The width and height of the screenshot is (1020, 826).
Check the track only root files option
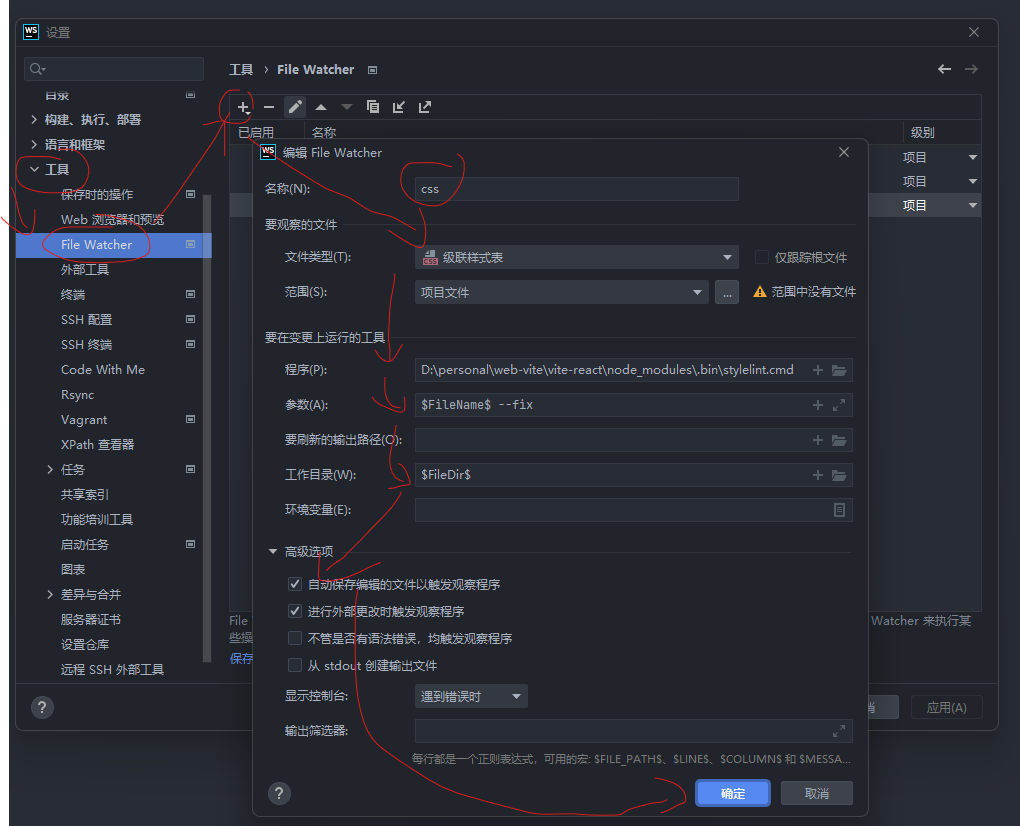point(761,258)
